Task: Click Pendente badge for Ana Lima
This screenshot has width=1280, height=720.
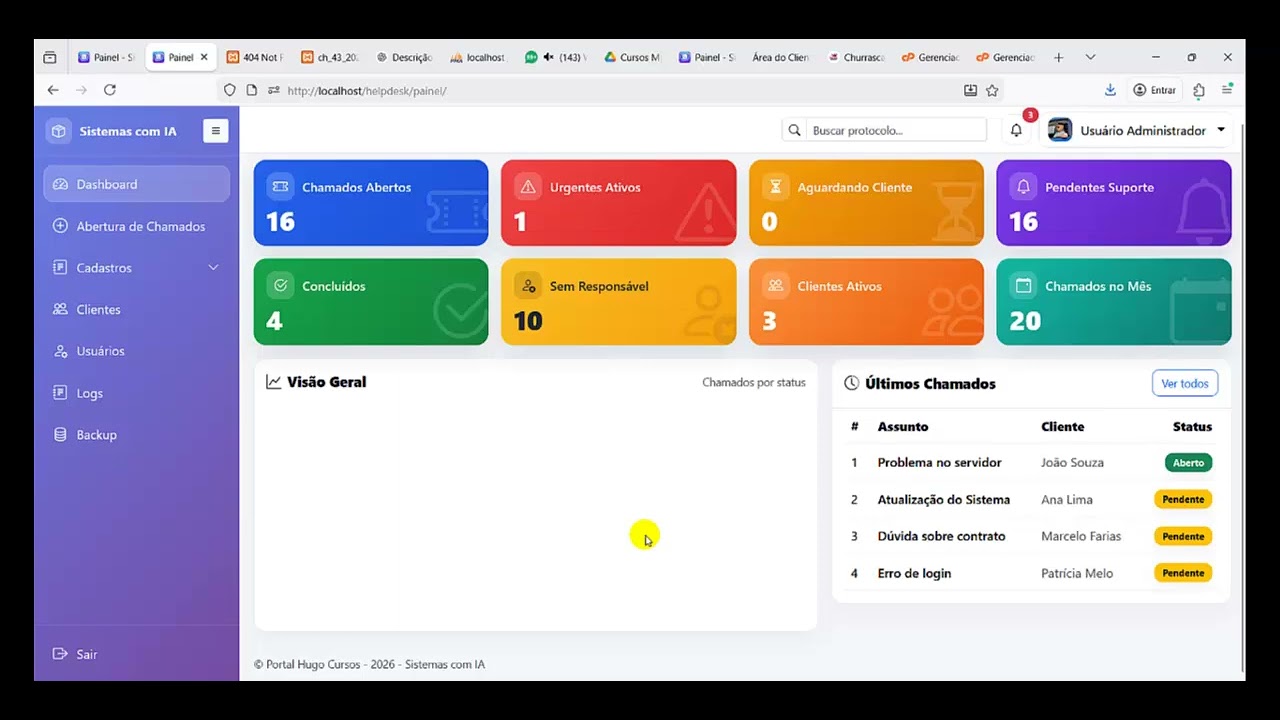Action: tap(1183, 499)
